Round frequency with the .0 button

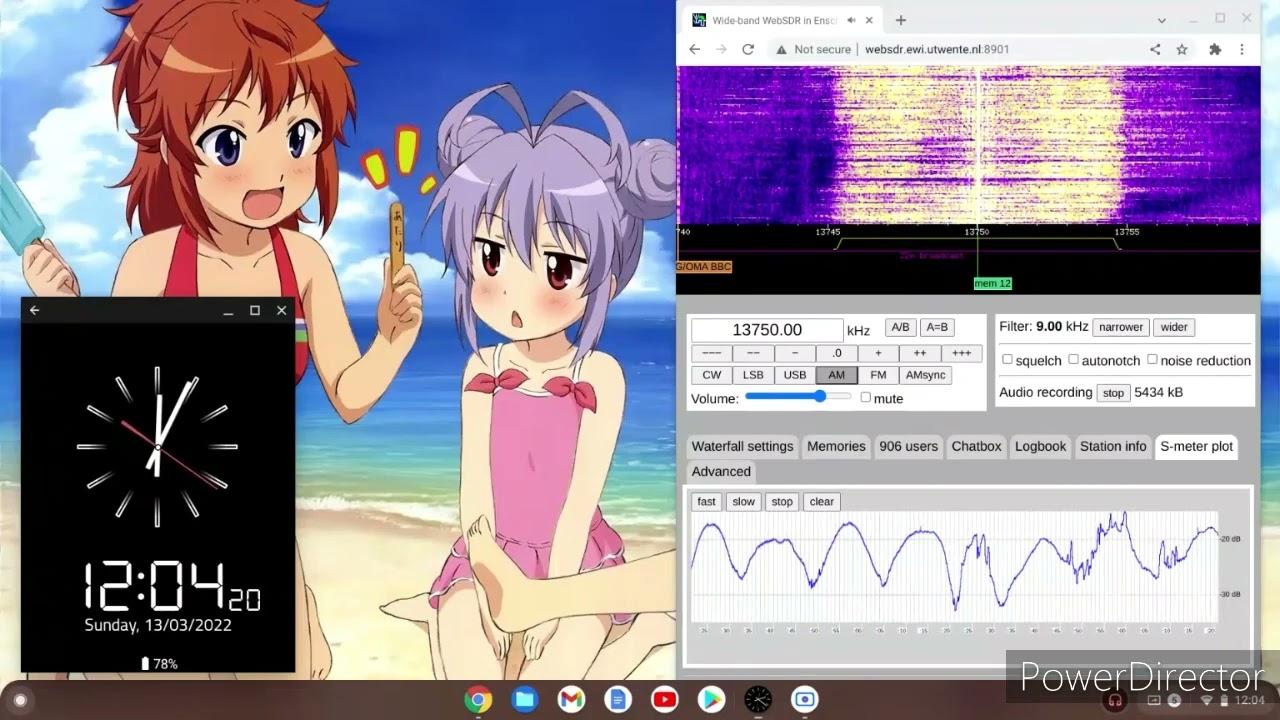pos(836,353)
